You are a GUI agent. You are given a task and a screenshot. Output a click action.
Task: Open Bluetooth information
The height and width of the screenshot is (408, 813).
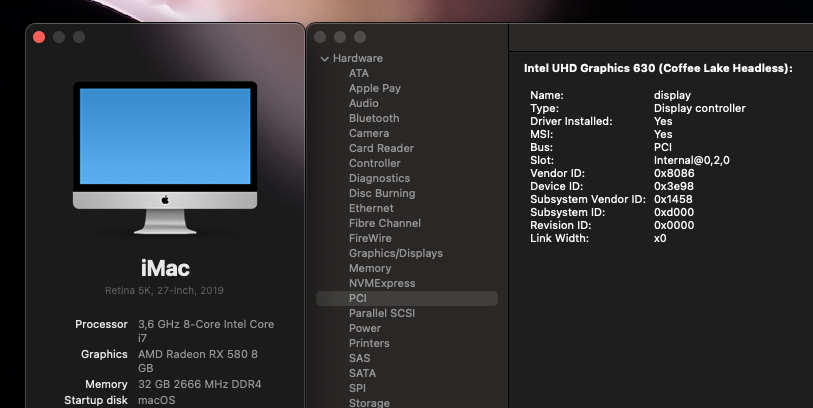374,118
